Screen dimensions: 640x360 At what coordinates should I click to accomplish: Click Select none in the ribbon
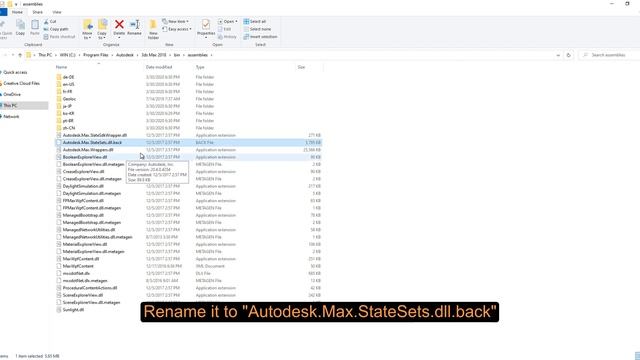[257, 29]
